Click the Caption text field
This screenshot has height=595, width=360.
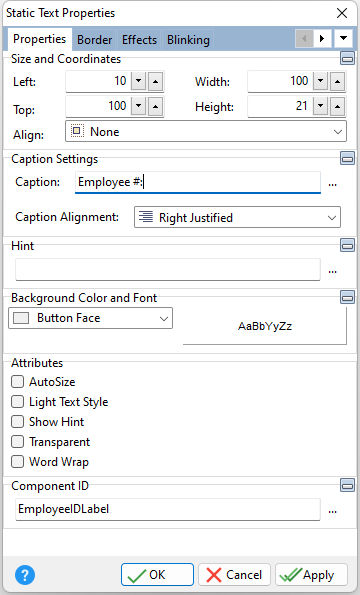point(198,182)
